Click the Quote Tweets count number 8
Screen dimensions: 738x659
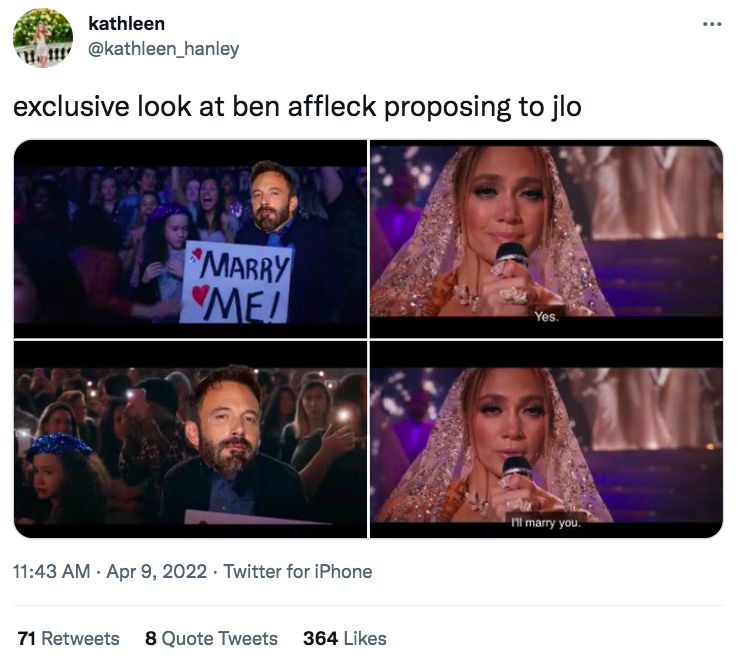(151, 639)
